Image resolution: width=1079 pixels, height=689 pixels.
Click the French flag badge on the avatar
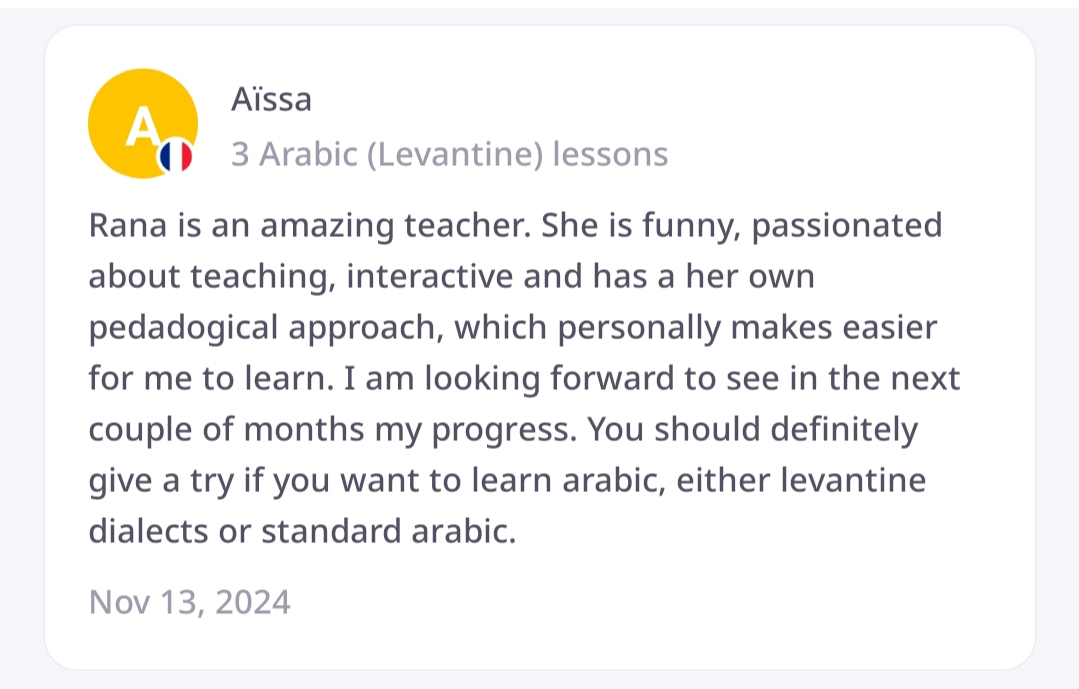tap(176, 155)
